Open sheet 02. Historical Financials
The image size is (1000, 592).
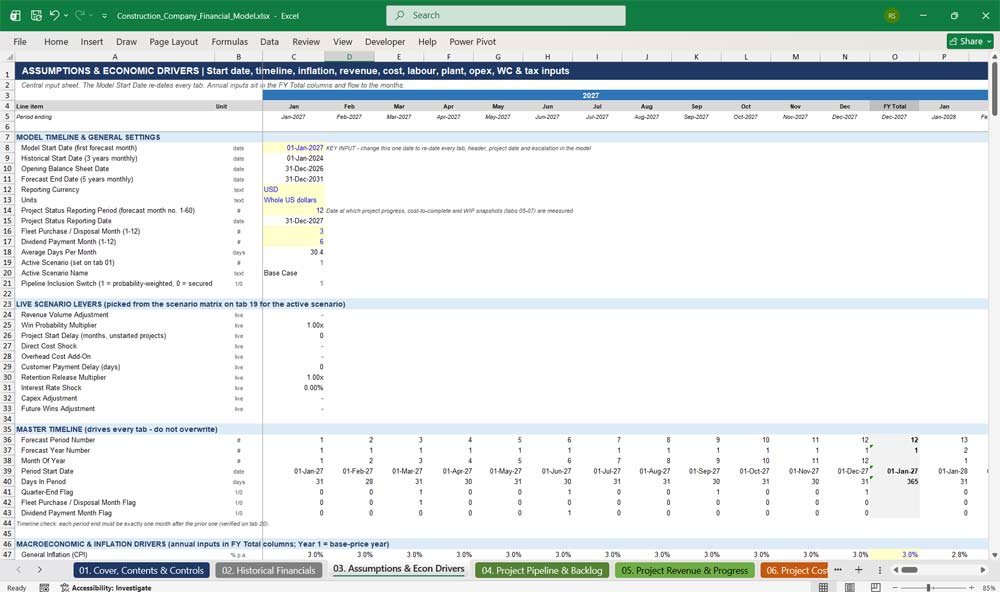(x=268, y=570)
